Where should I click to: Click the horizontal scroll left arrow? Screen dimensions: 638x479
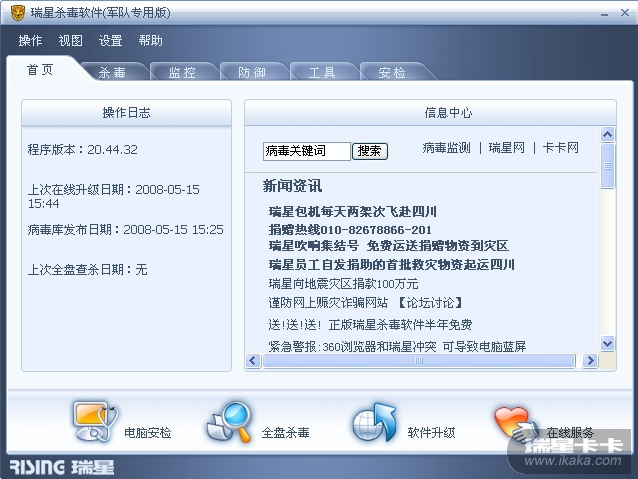[x=253, y=361]
